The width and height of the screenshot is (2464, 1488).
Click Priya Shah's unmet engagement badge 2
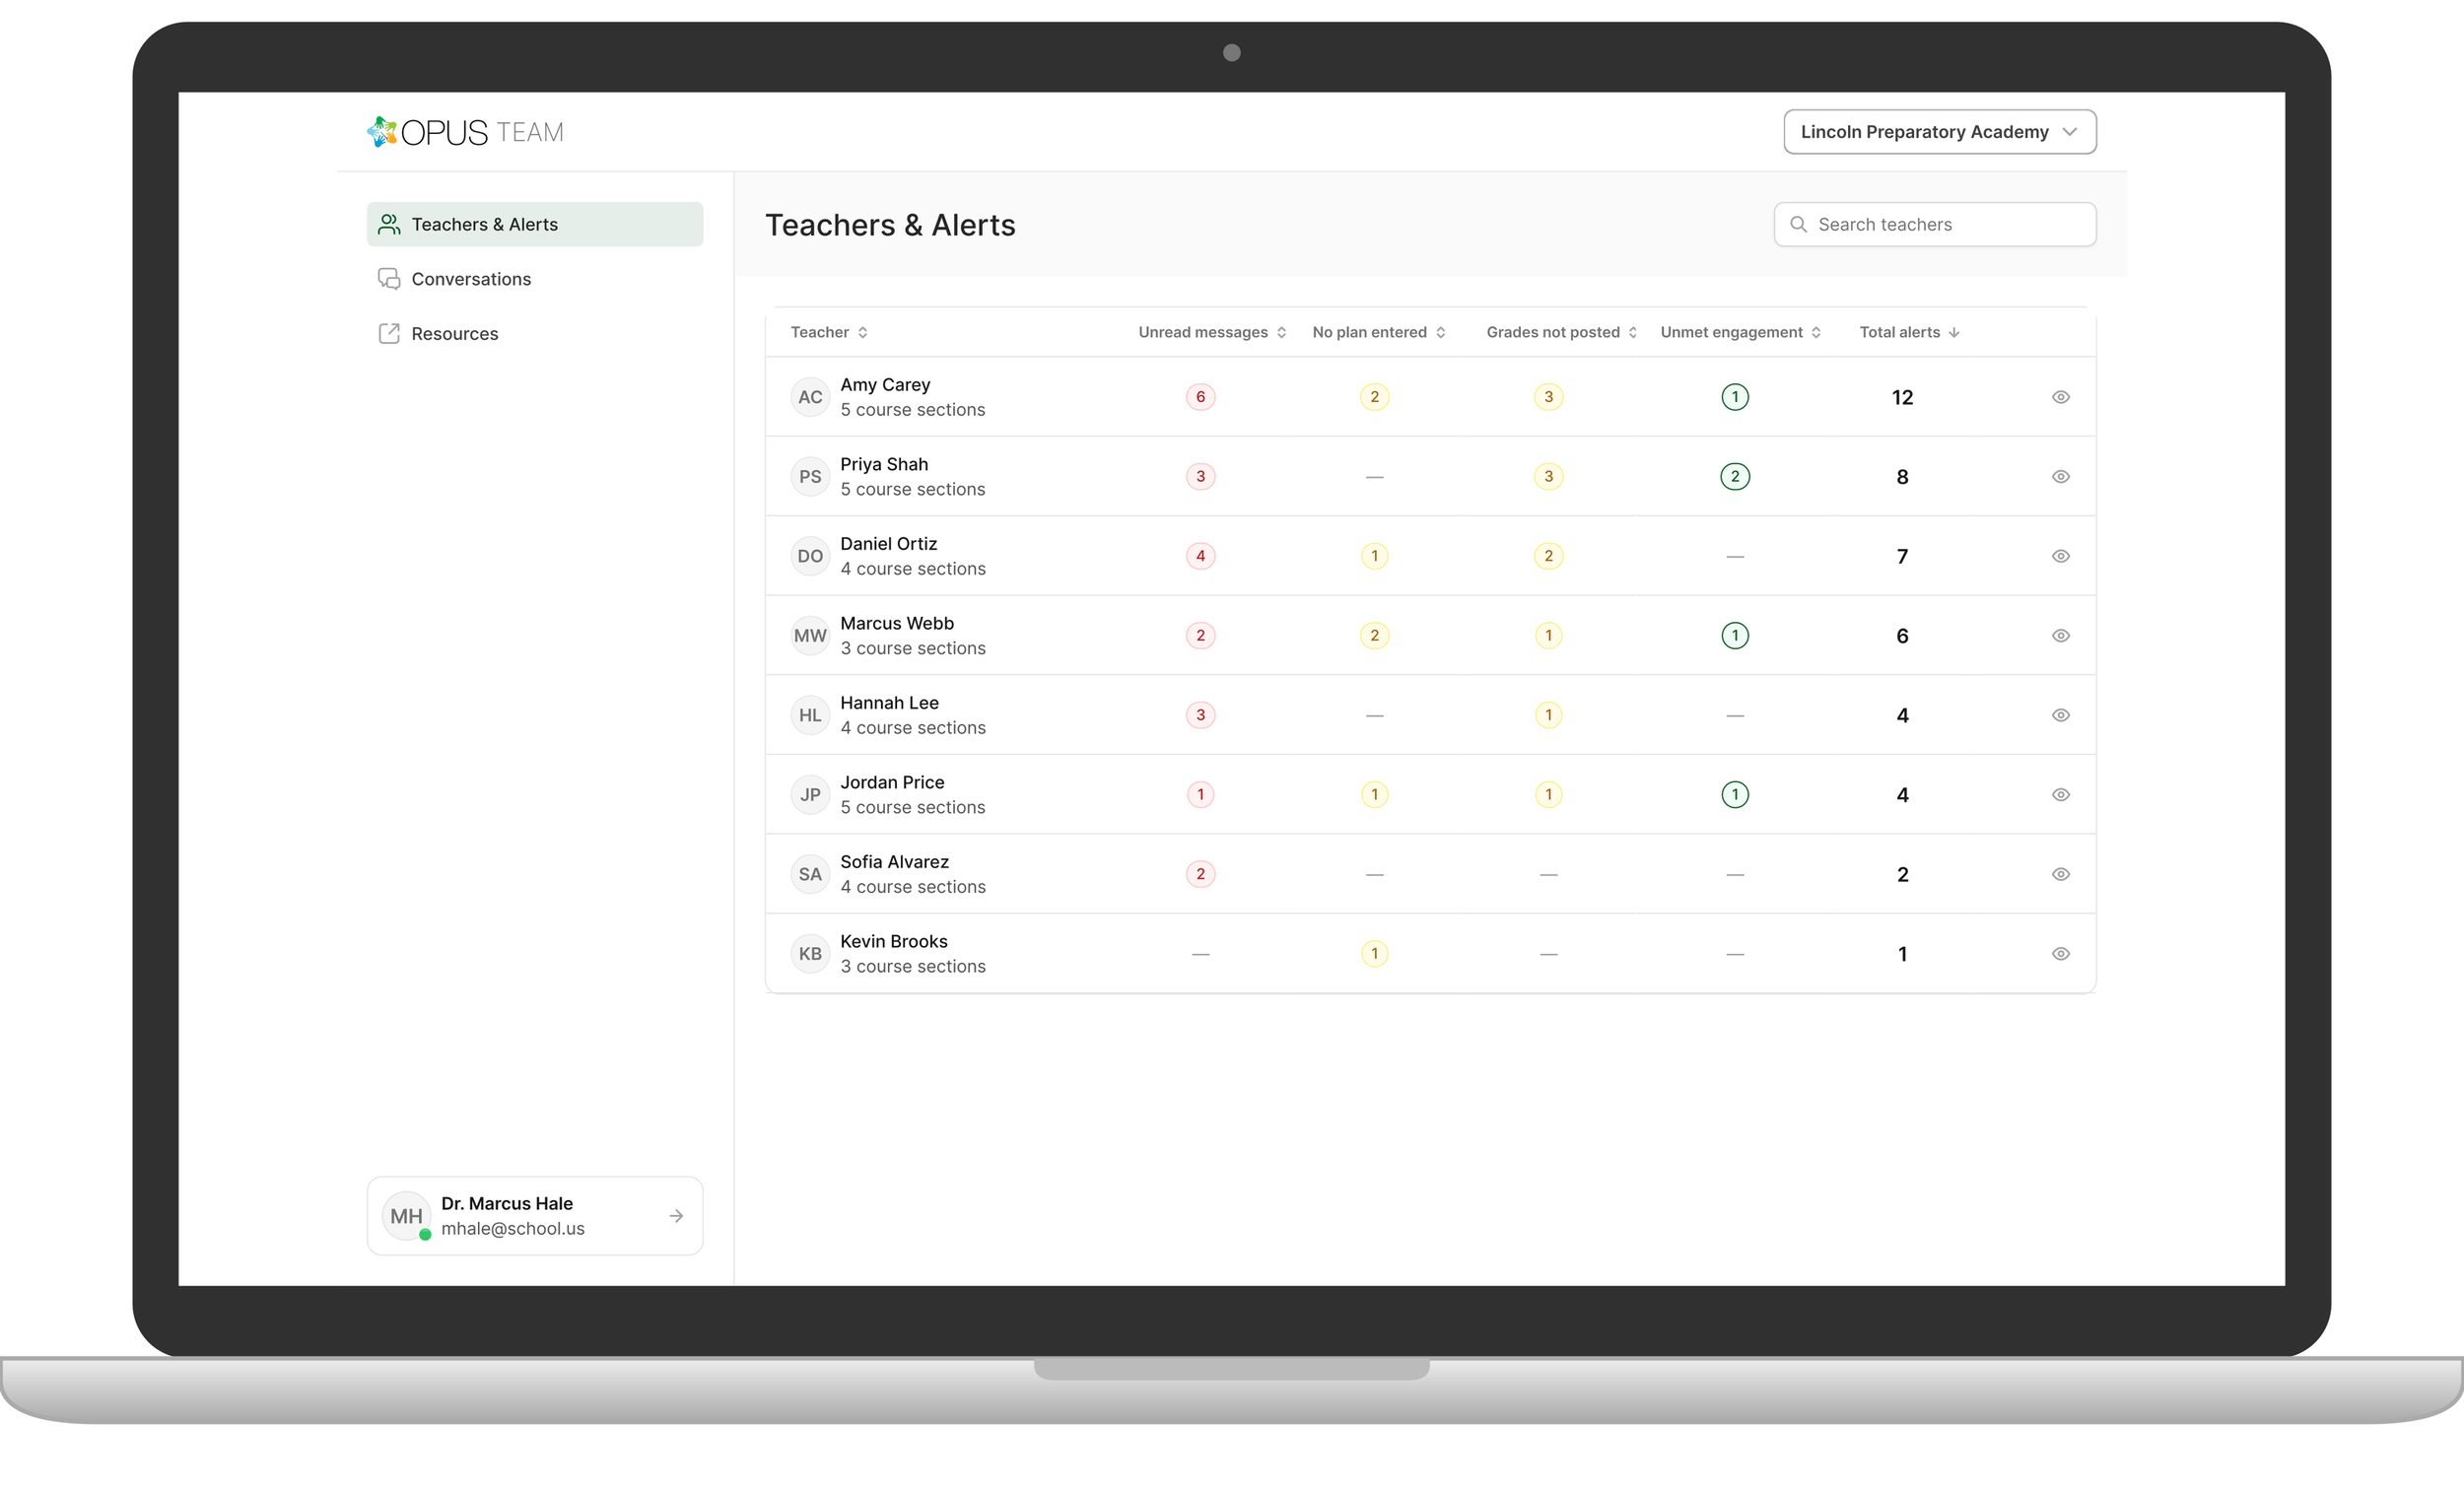point(1735,477)
